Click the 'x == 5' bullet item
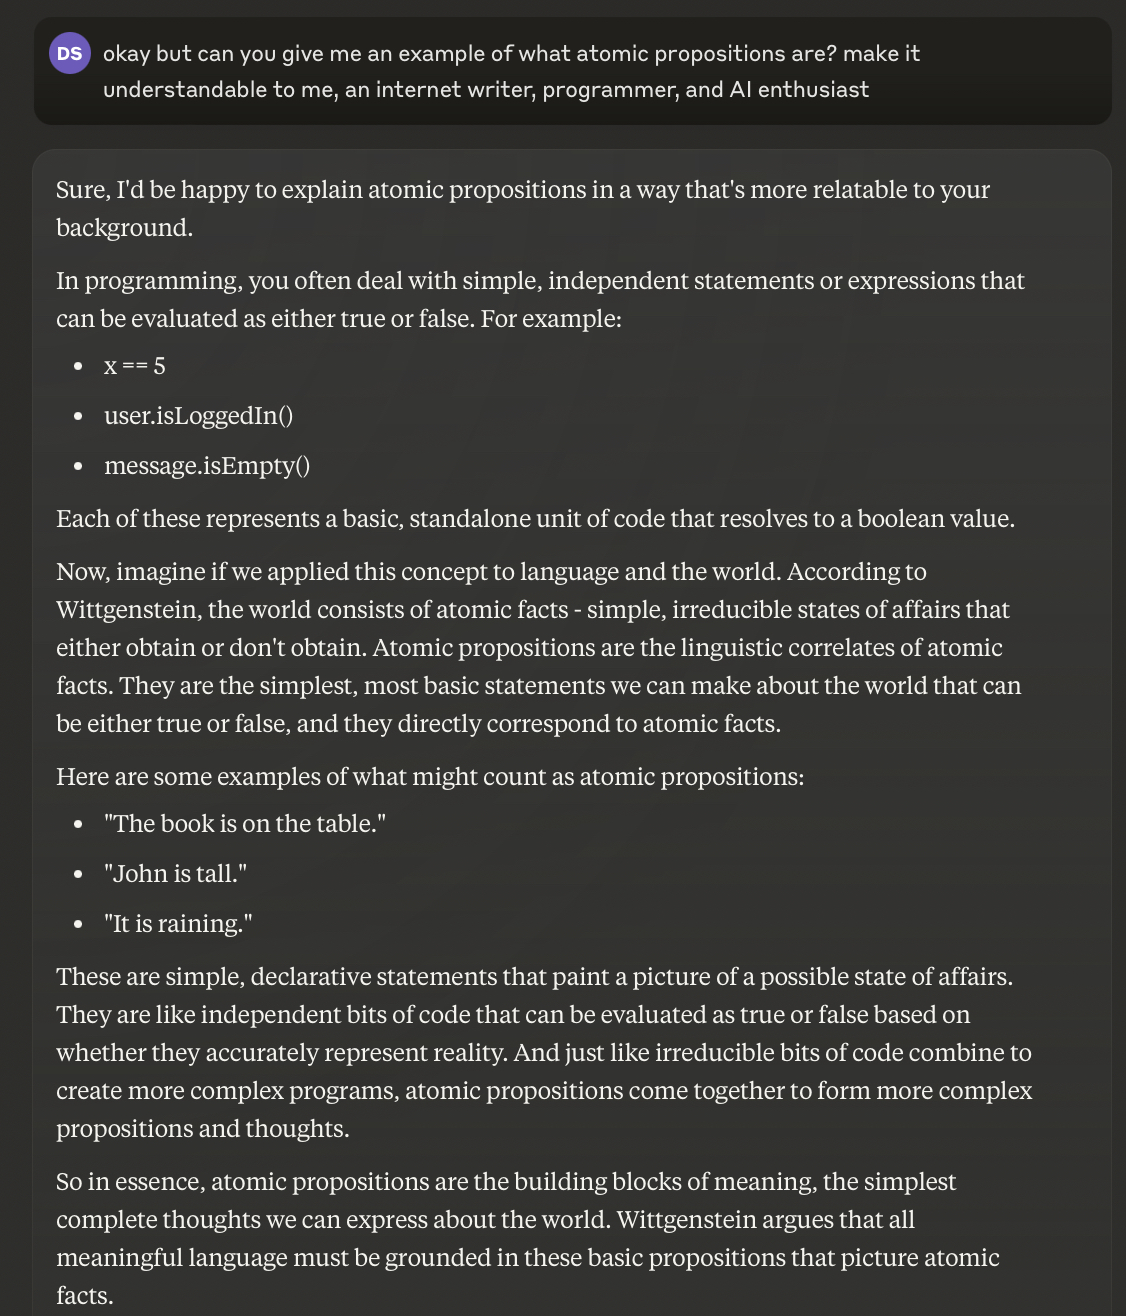The image size is (1126, 1316). click(135, 366)
